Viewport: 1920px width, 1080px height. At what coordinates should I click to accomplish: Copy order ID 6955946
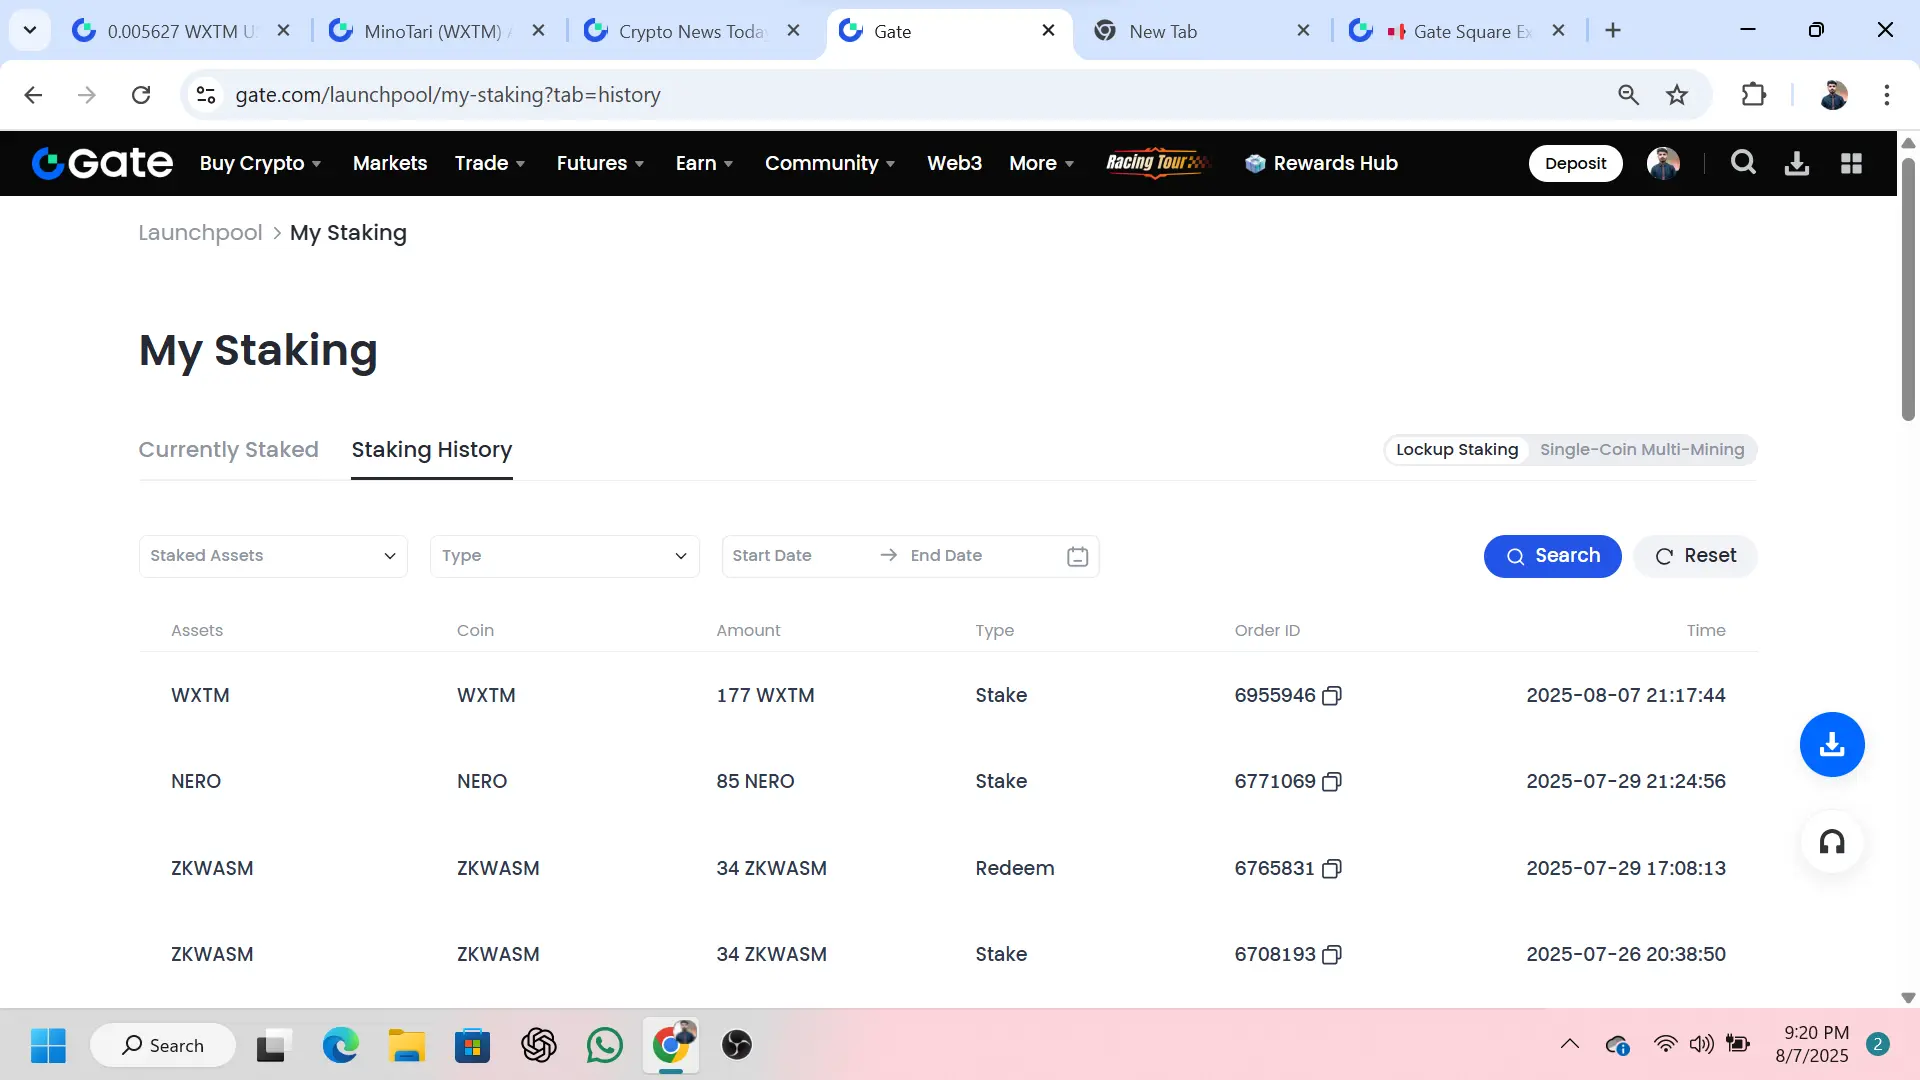[1331, 696]
